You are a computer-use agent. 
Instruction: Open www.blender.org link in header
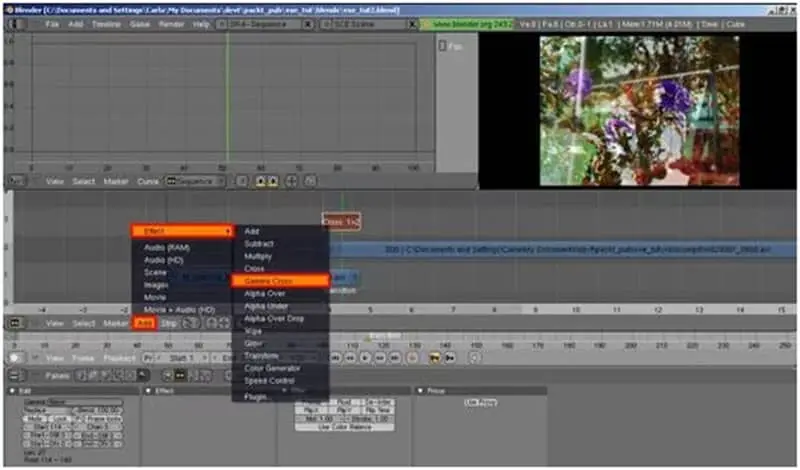pyautogui.click(x=468, y=24)
